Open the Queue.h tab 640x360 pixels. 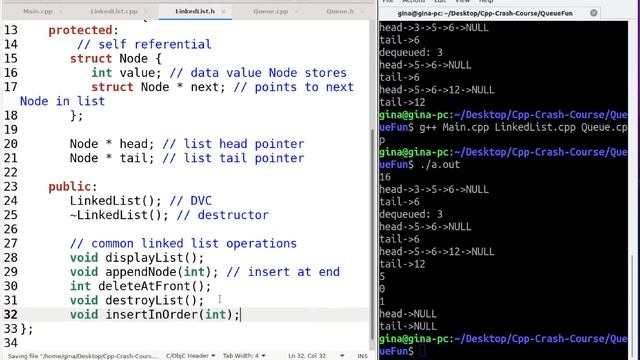tap(340, 11)
